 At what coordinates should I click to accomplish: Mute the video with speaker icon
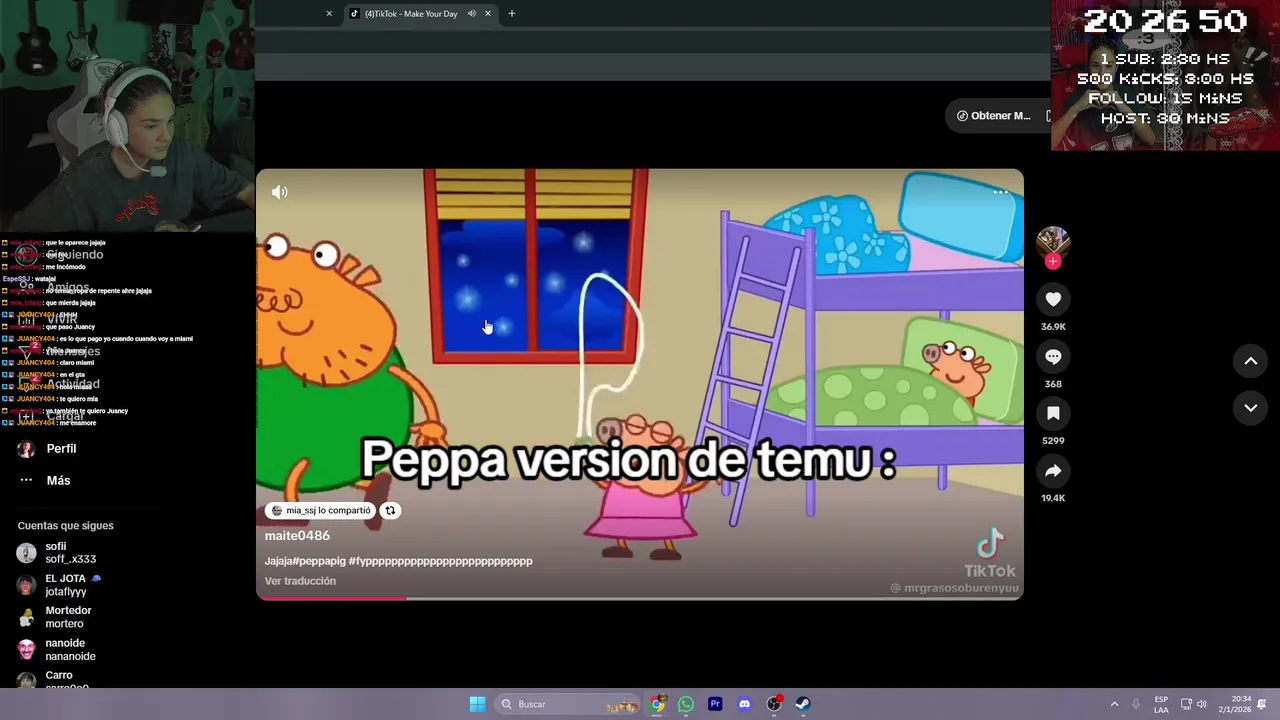(280, 192)
